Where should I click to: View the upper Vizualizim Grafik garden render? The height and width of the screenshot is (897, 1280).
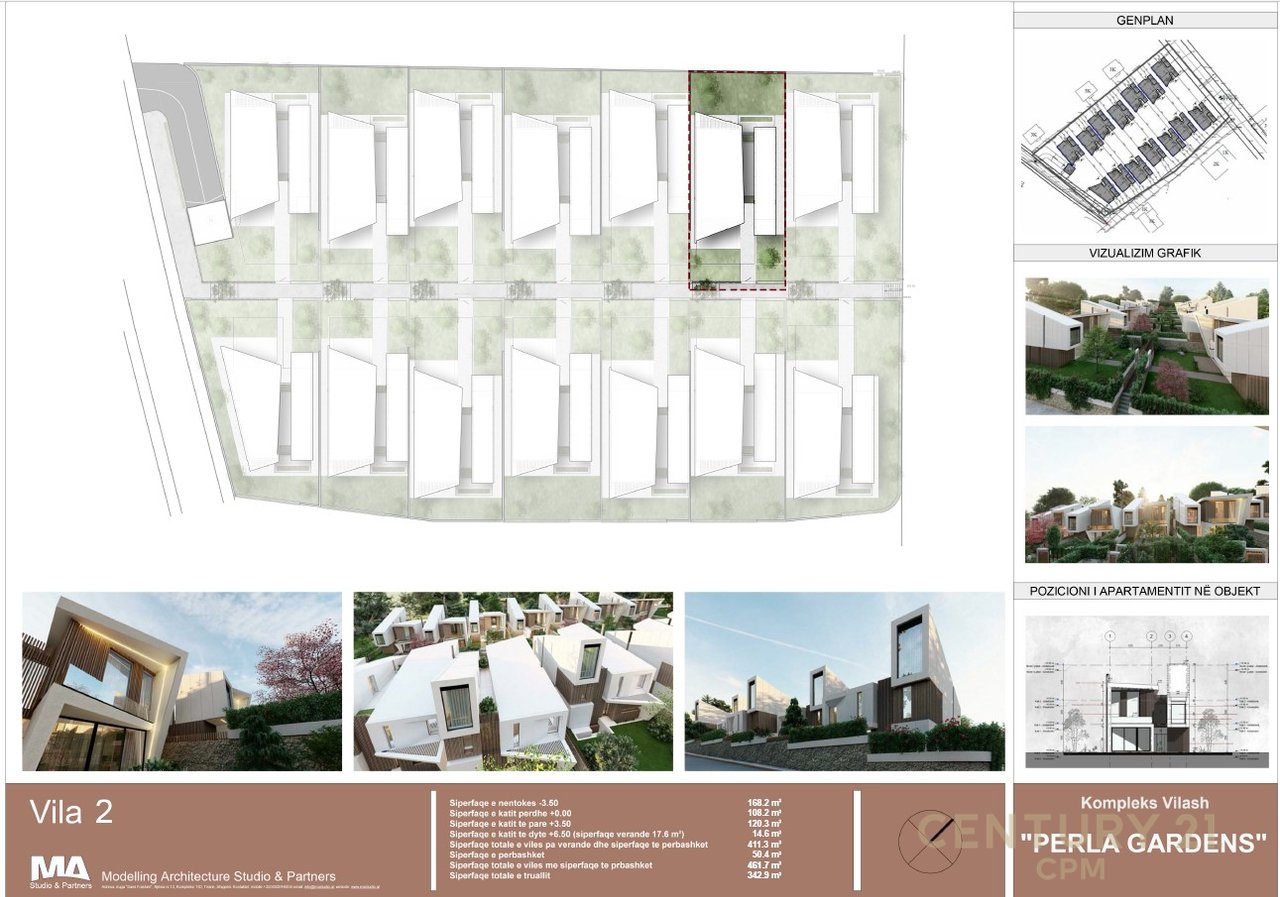[1146, 346]
